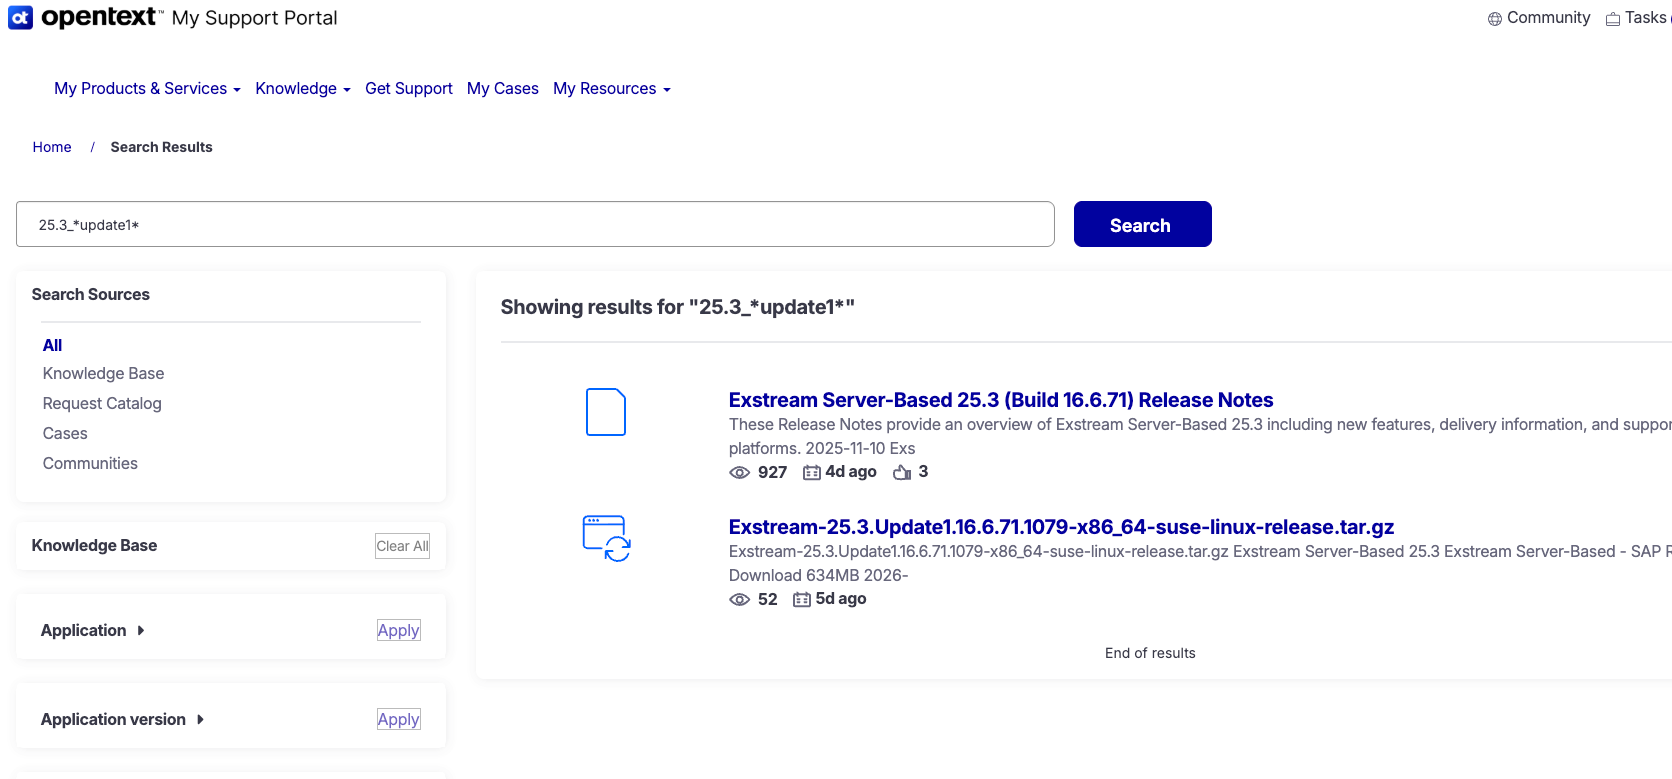This screenshot has width=1672, height=779.
Task: Open Exstream Server-Based 25.3 Release Notes
Action: [1001, 400]
